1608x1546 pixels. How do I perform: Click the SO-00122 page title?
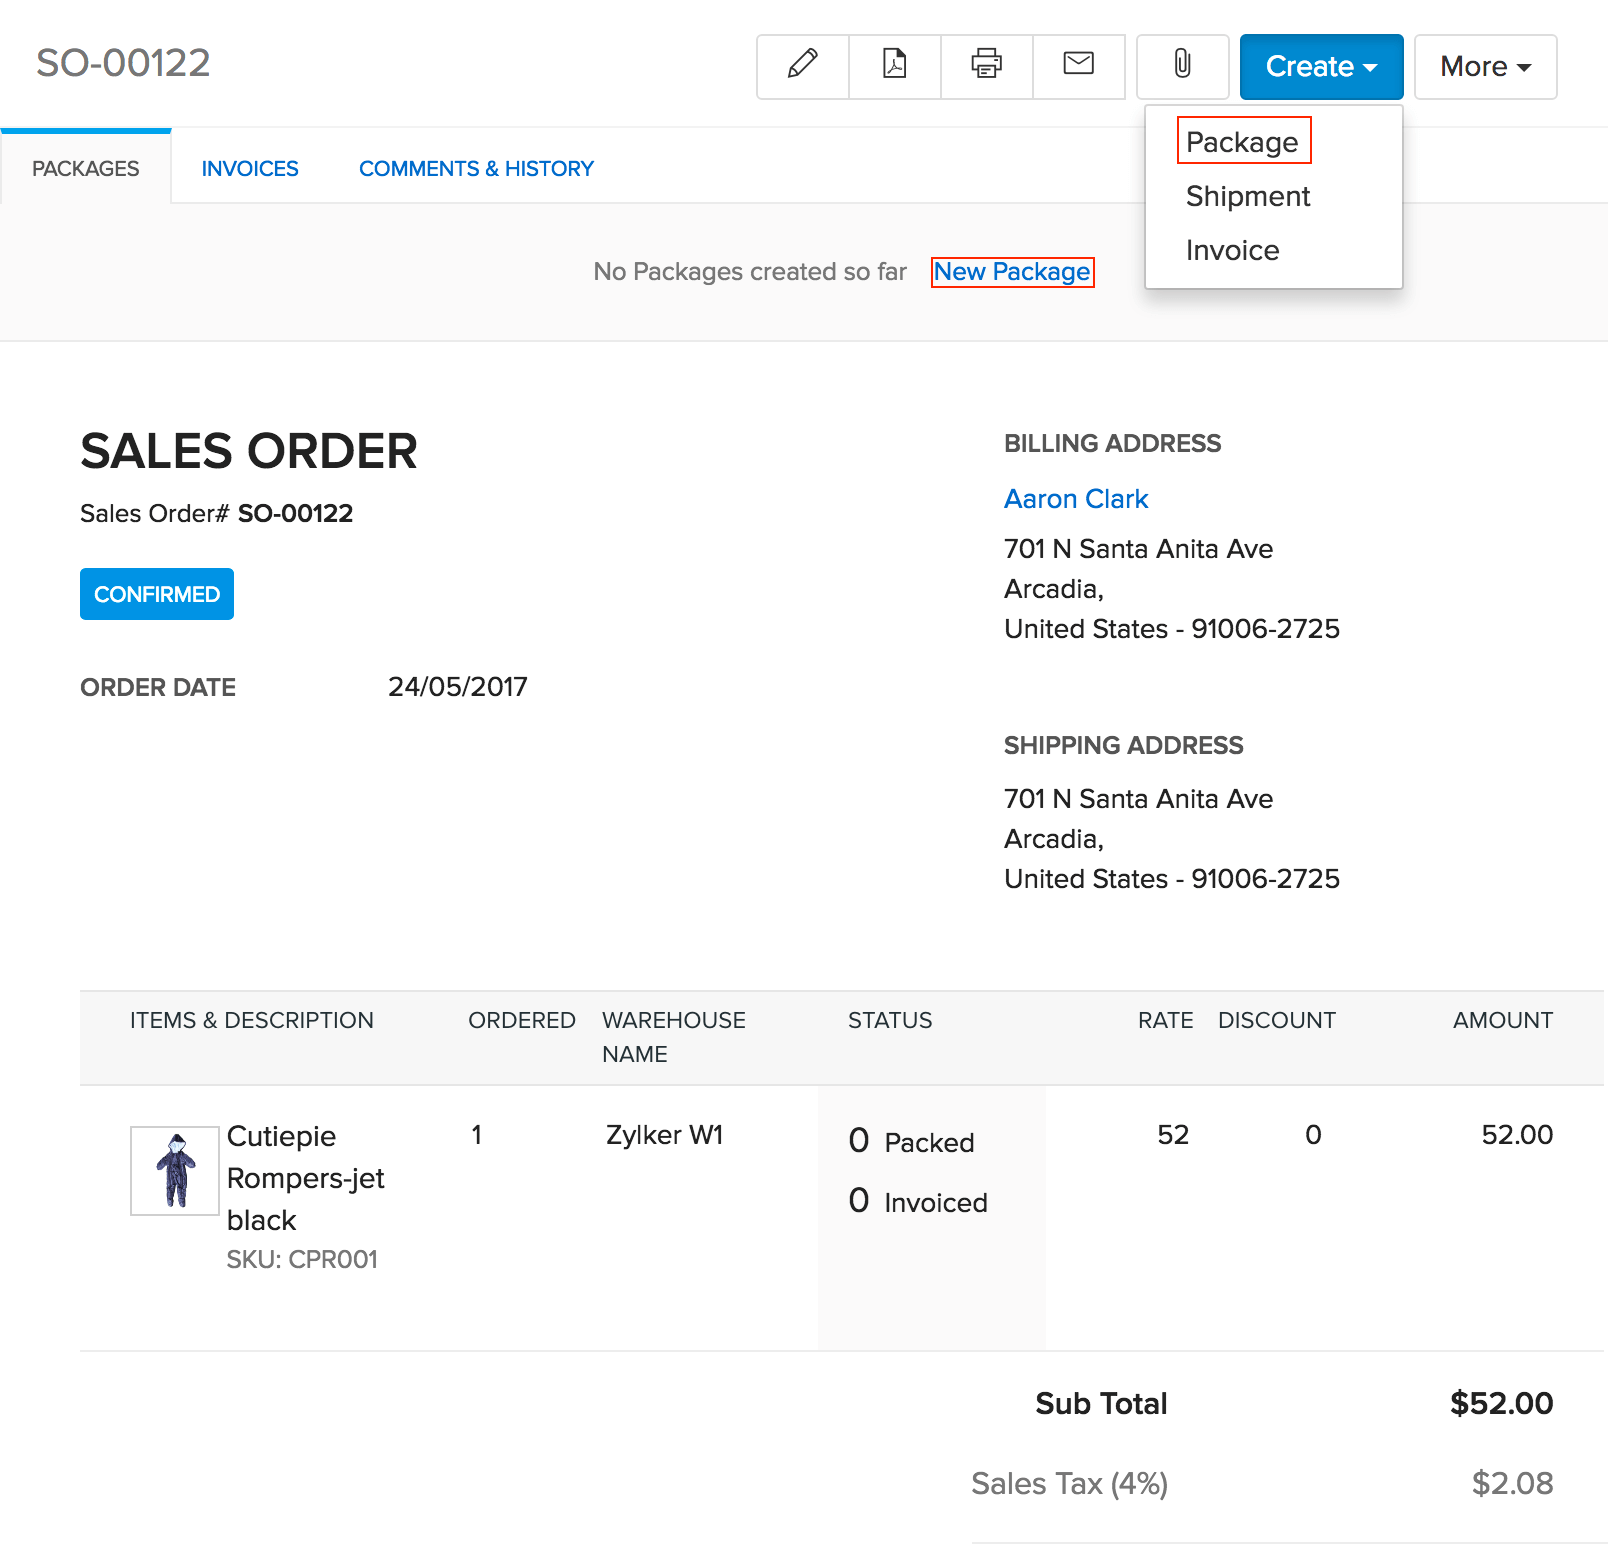click(x=122, y=63)
